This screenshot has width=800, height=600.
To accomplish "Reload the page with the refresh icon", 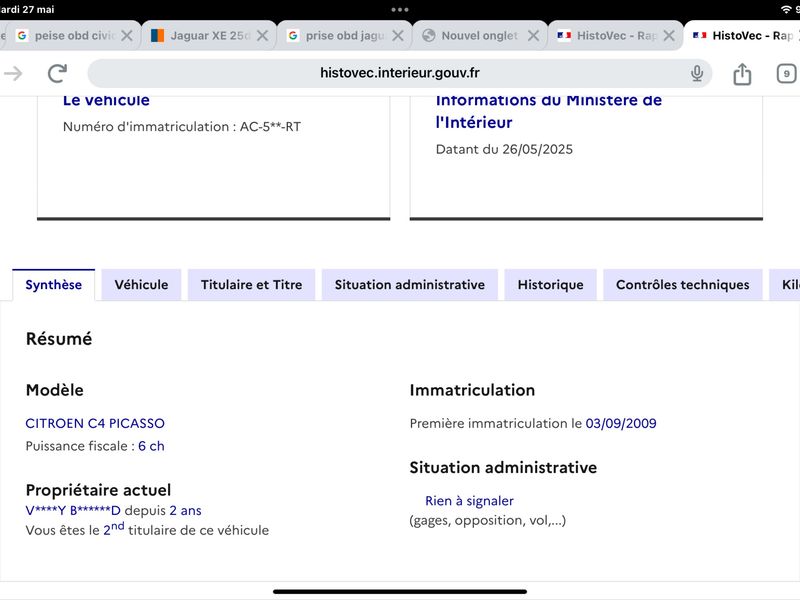I will [57, 73].
